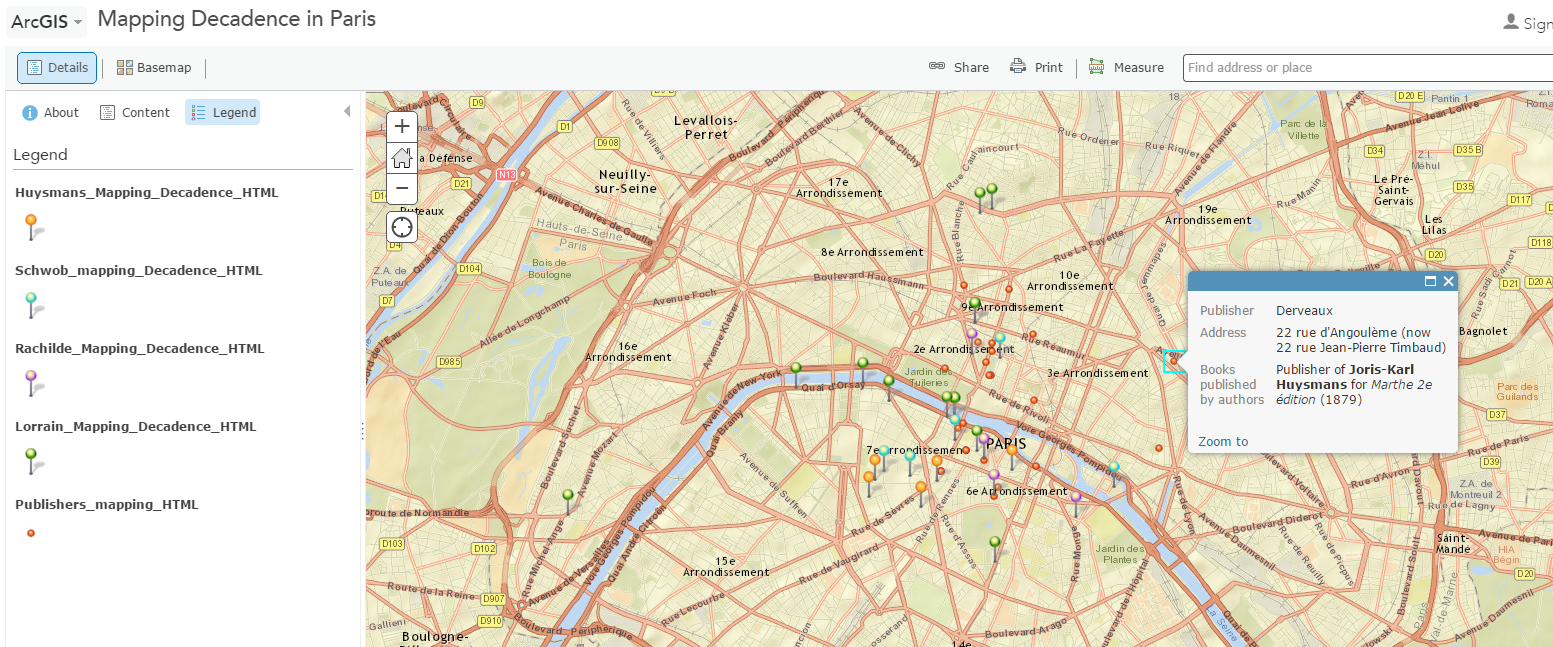Click the orange Huysmans pin legend symbol

click(x=32, y=226)
